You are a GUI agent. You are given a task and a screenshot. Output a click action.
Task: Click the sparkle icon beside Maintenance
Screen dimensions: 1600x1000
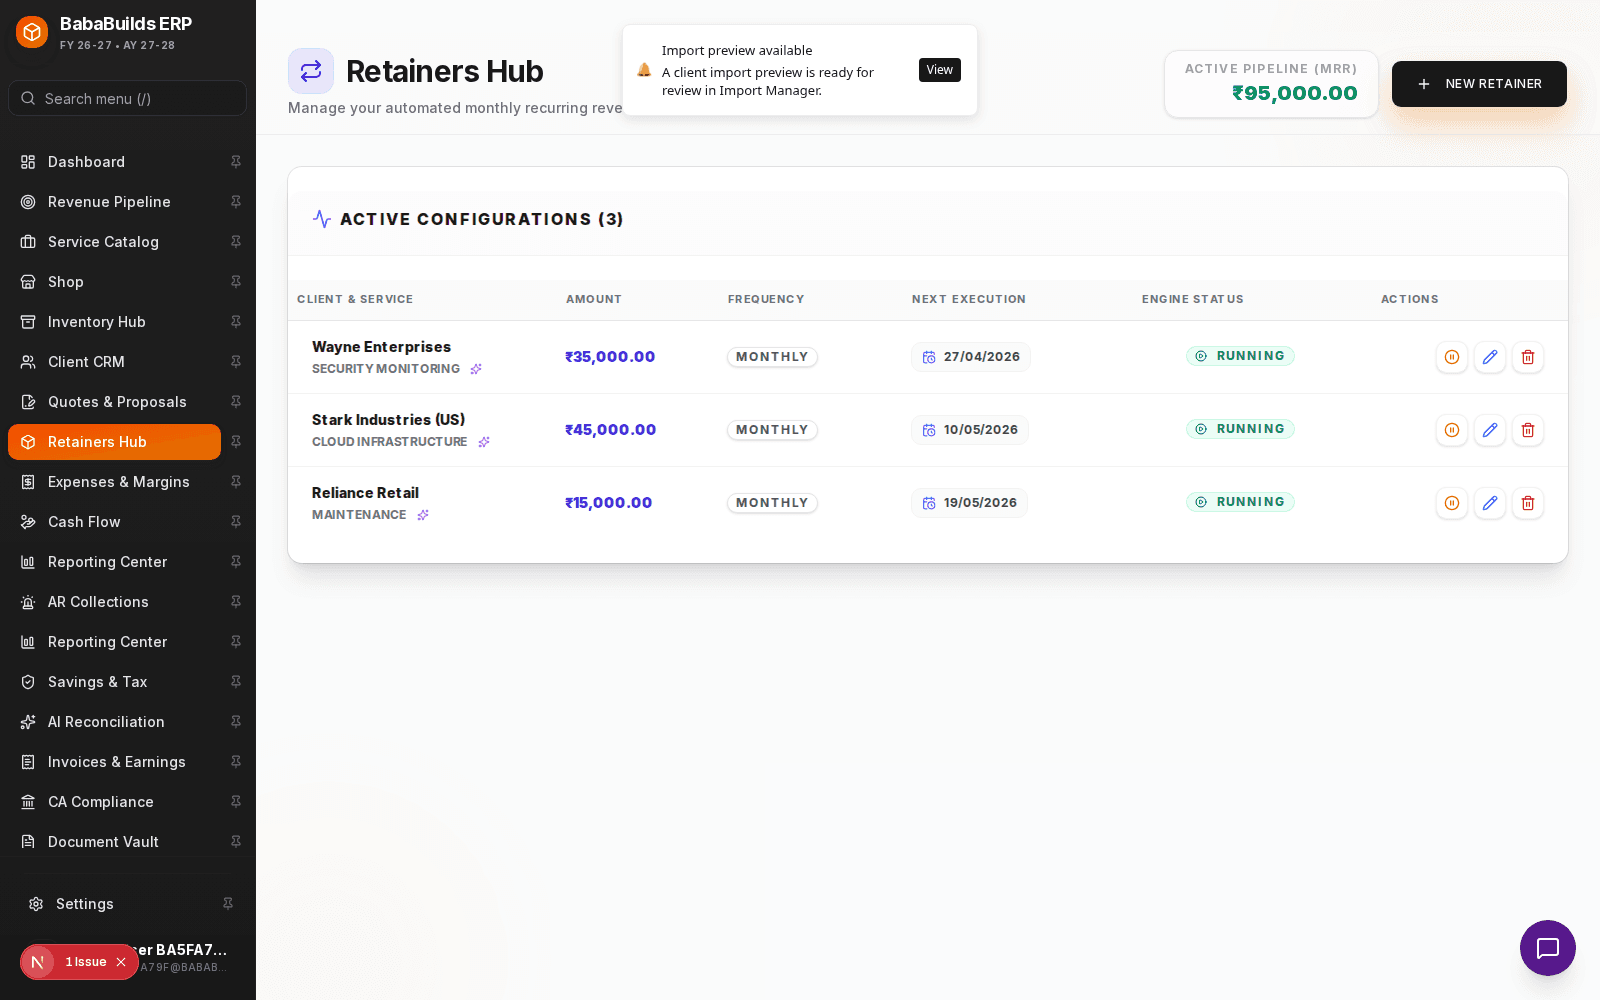point(423,515)
